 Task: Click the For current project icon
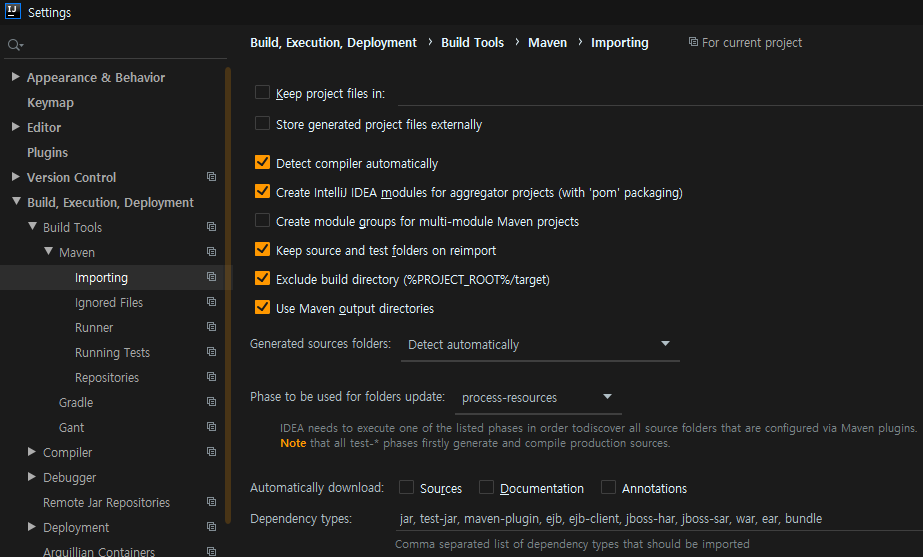pyautogui.click(x=693, y=42)
